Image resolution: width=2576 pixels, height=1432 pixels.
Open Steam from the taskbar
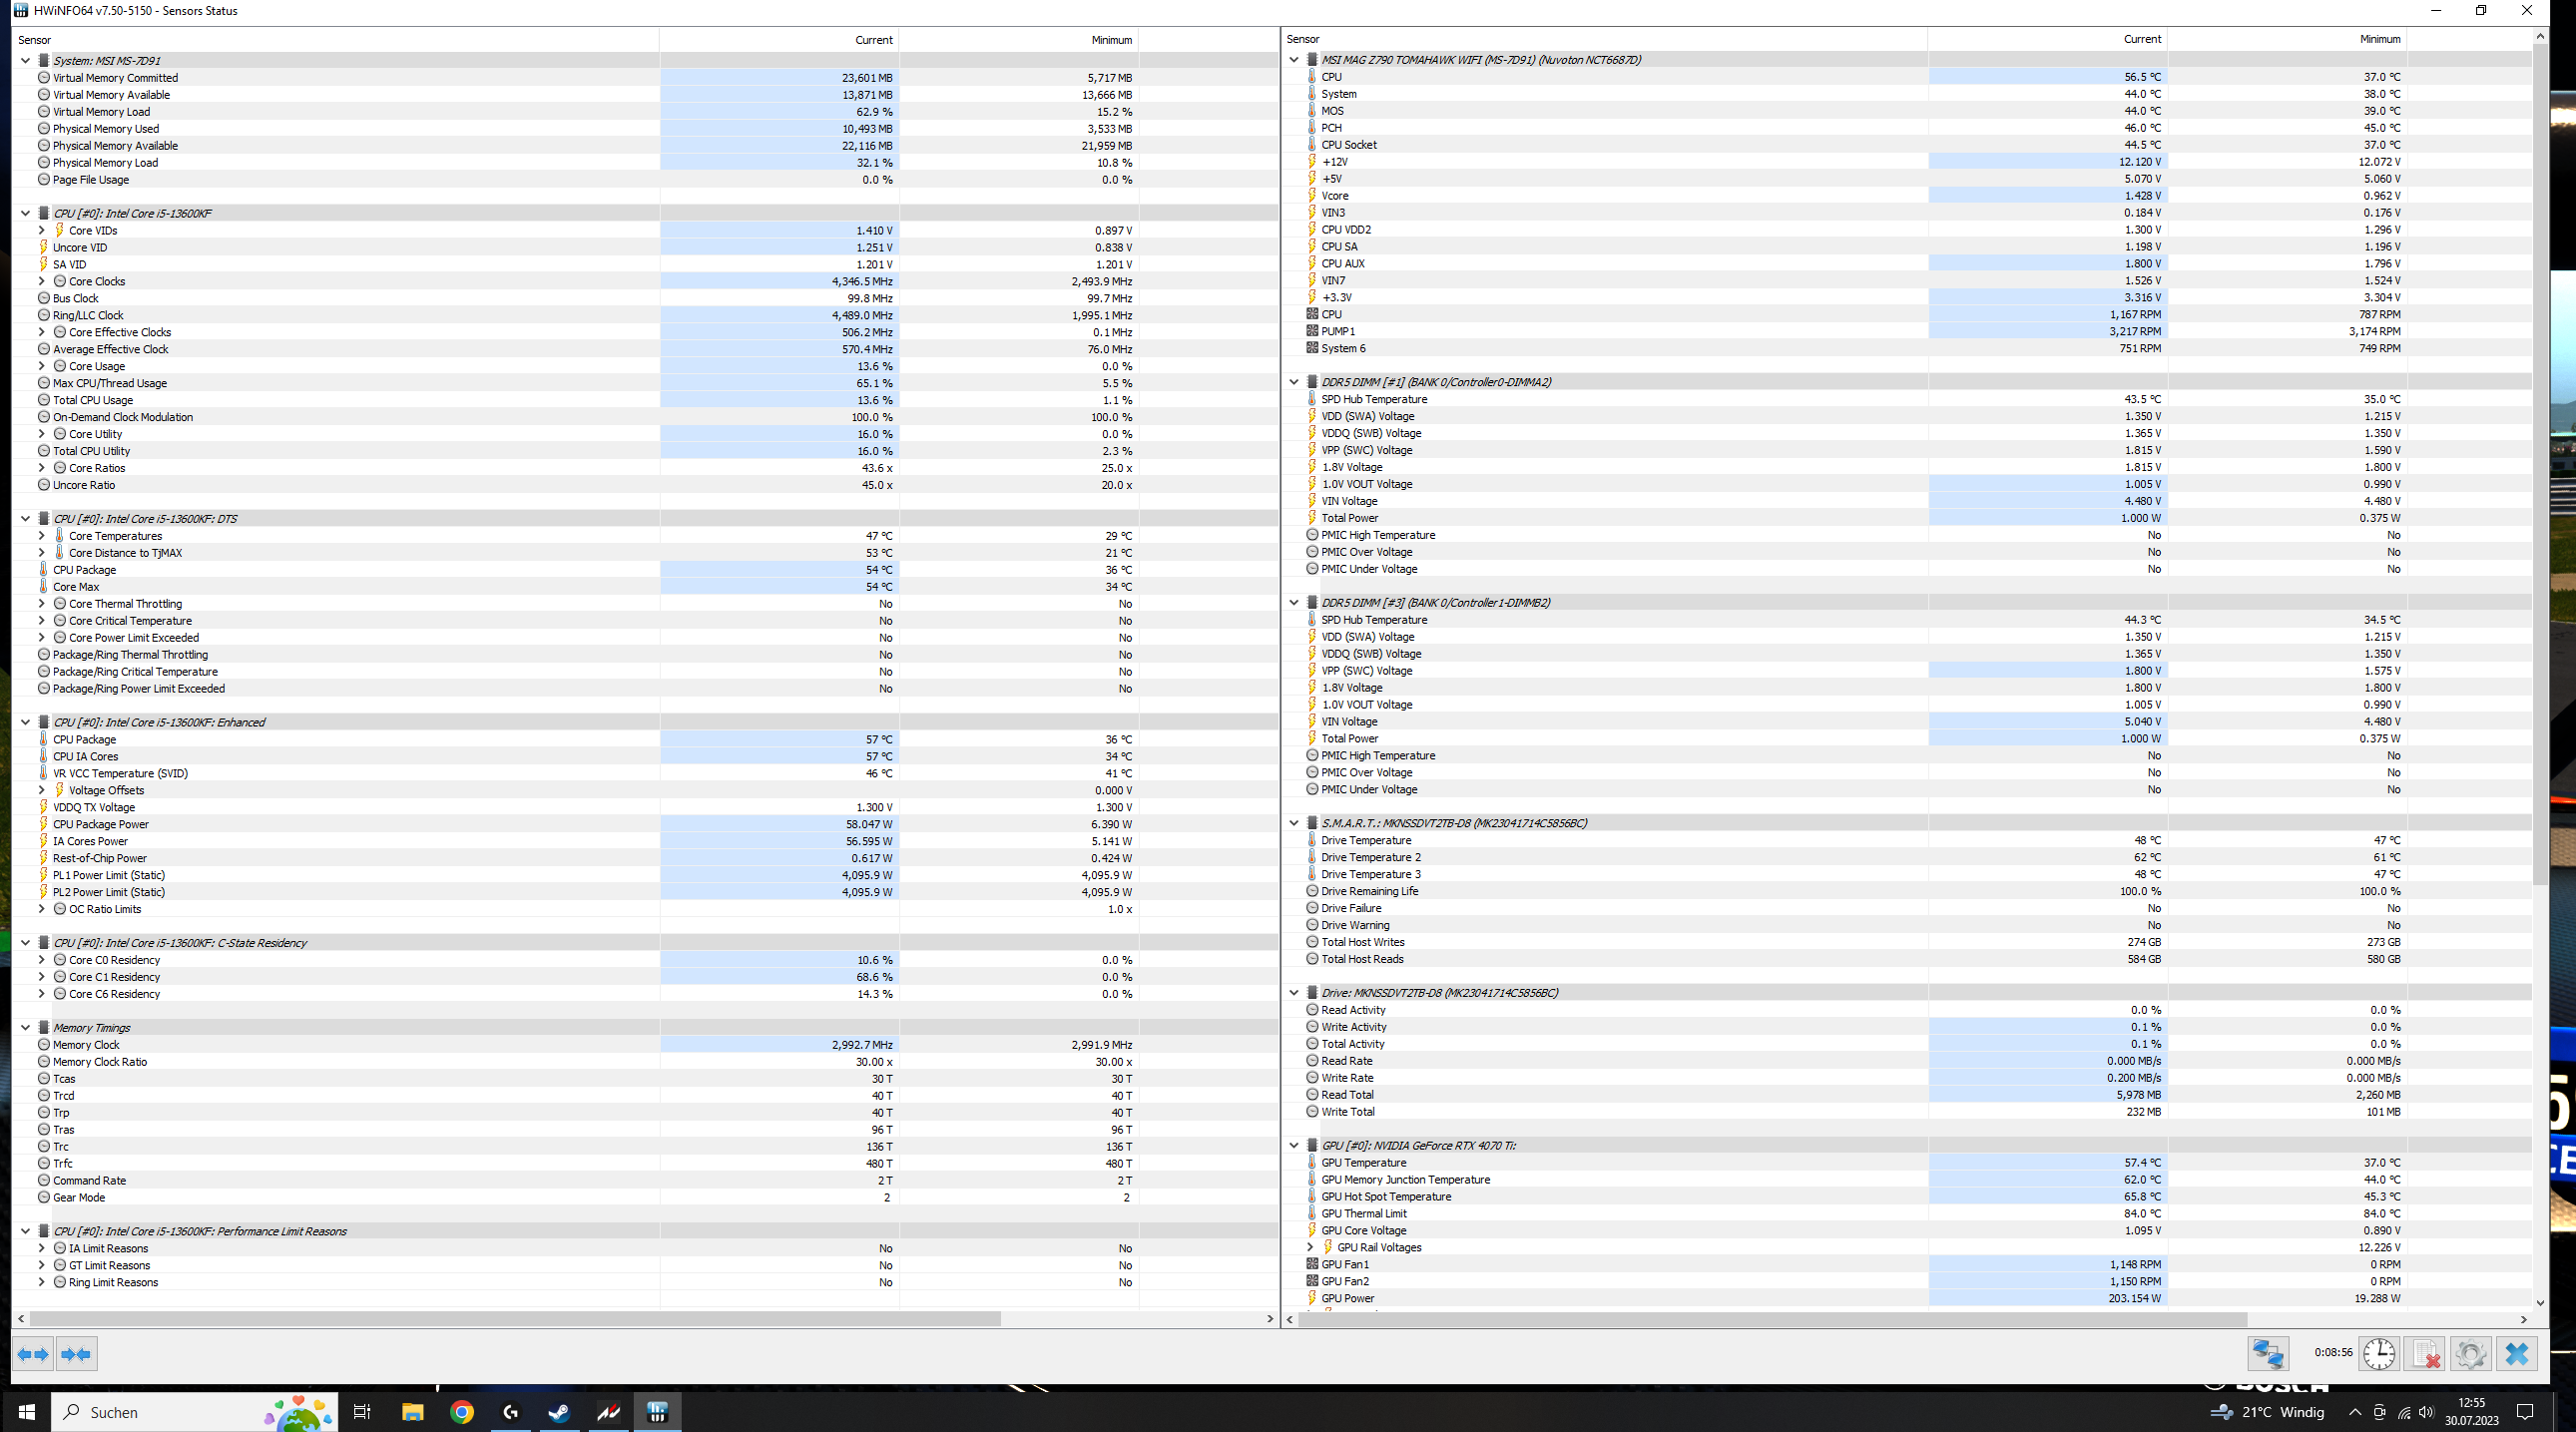559,1412
